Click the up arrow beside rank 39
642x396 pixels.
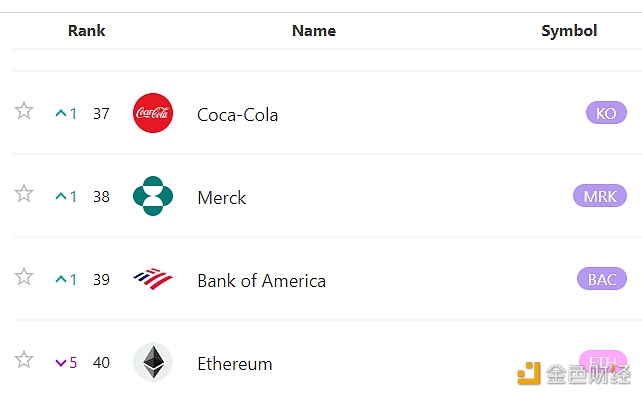[61, 279]
